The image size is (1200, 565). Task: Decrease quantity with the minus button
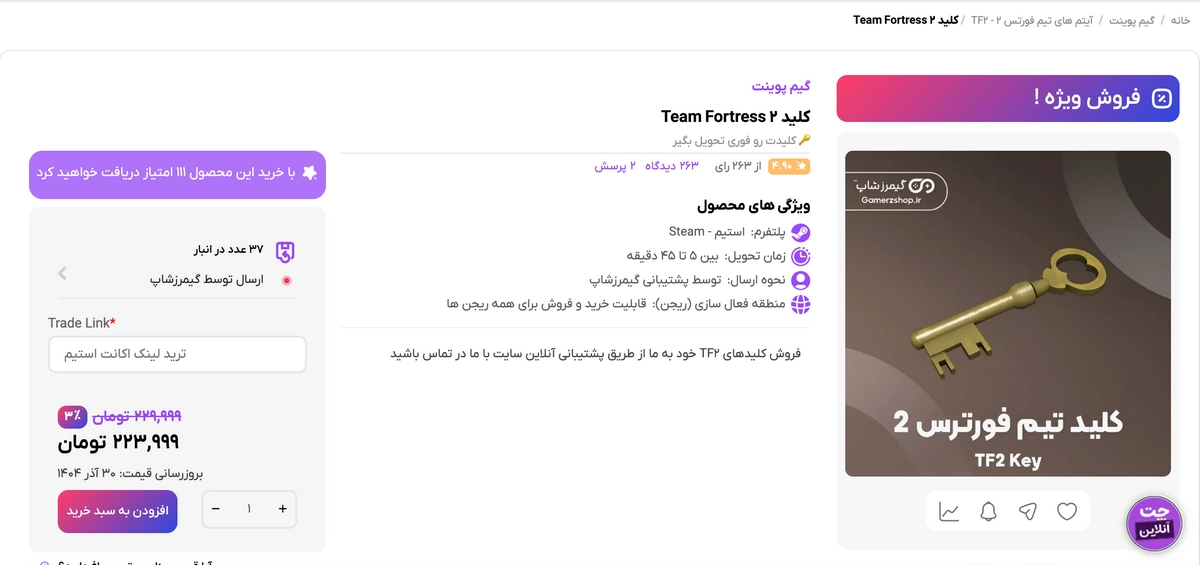pos(216,510)
